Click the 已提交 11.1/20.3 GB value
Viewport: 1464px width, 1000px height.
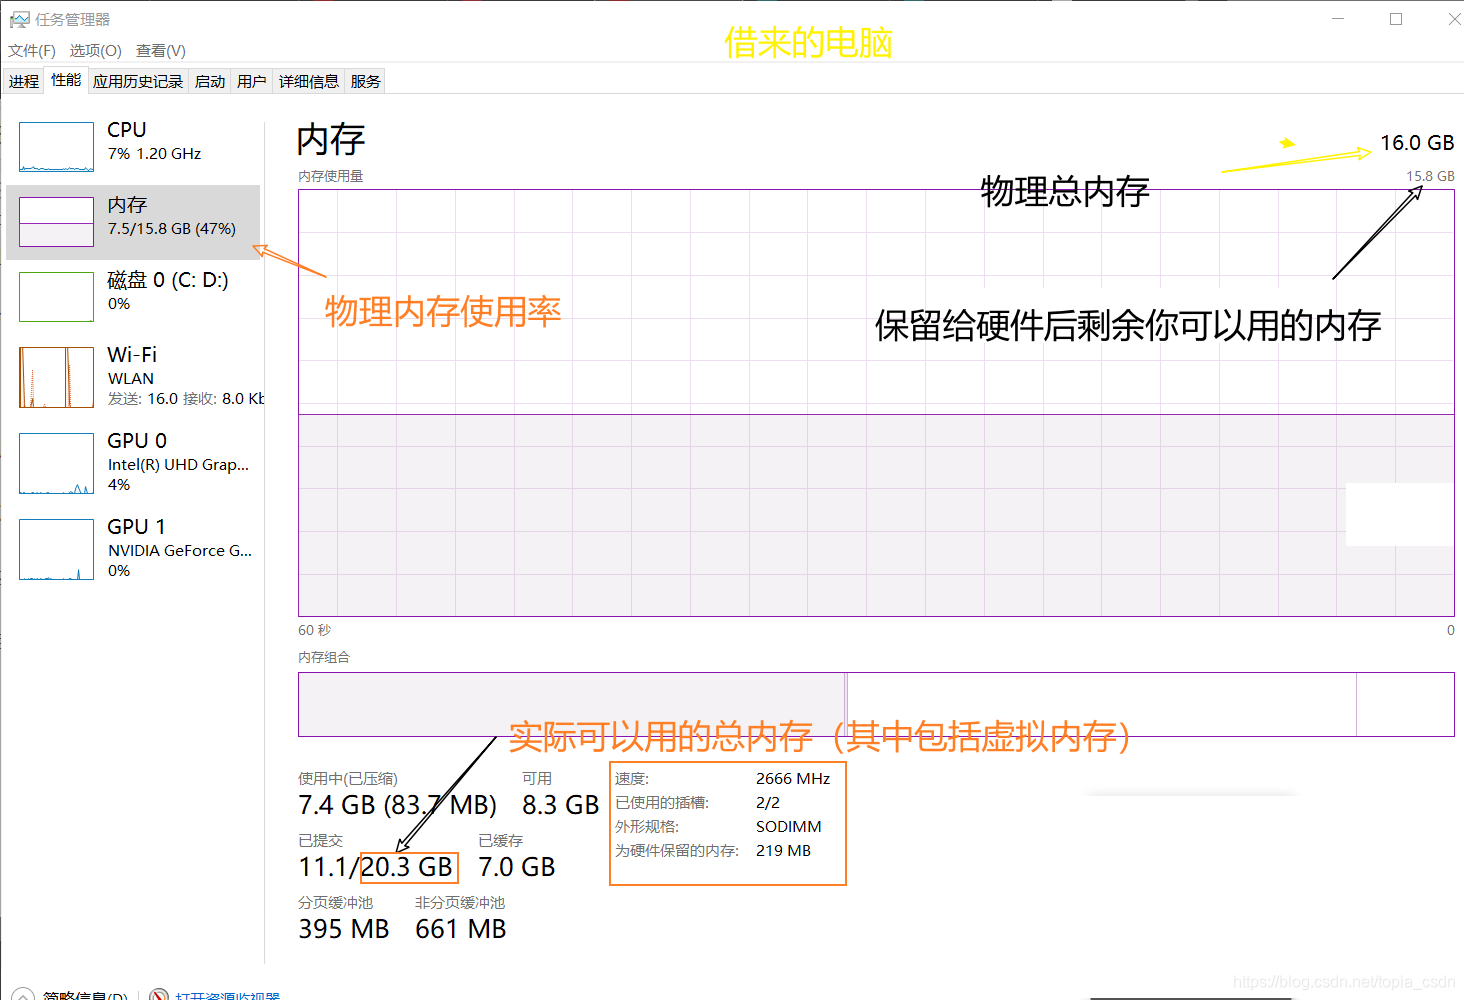pos(376,867)
